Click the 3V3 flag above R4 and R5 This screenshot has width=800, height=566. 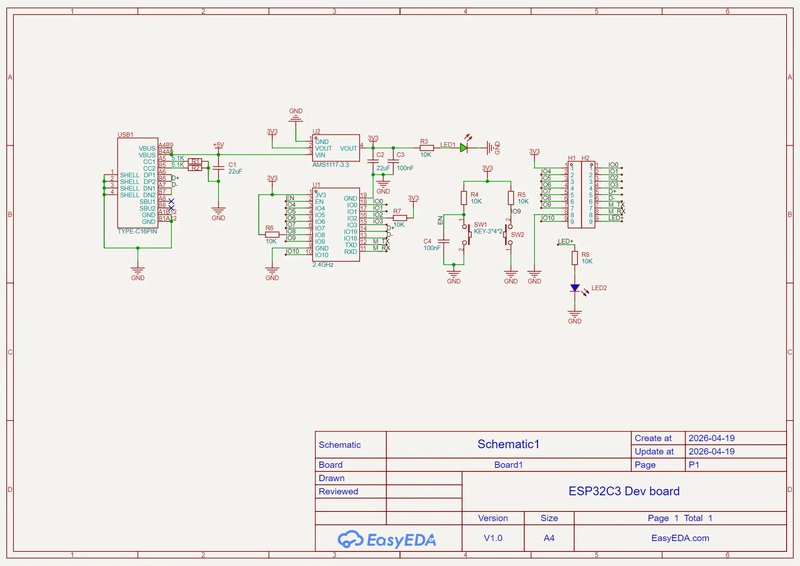[487, 169]
